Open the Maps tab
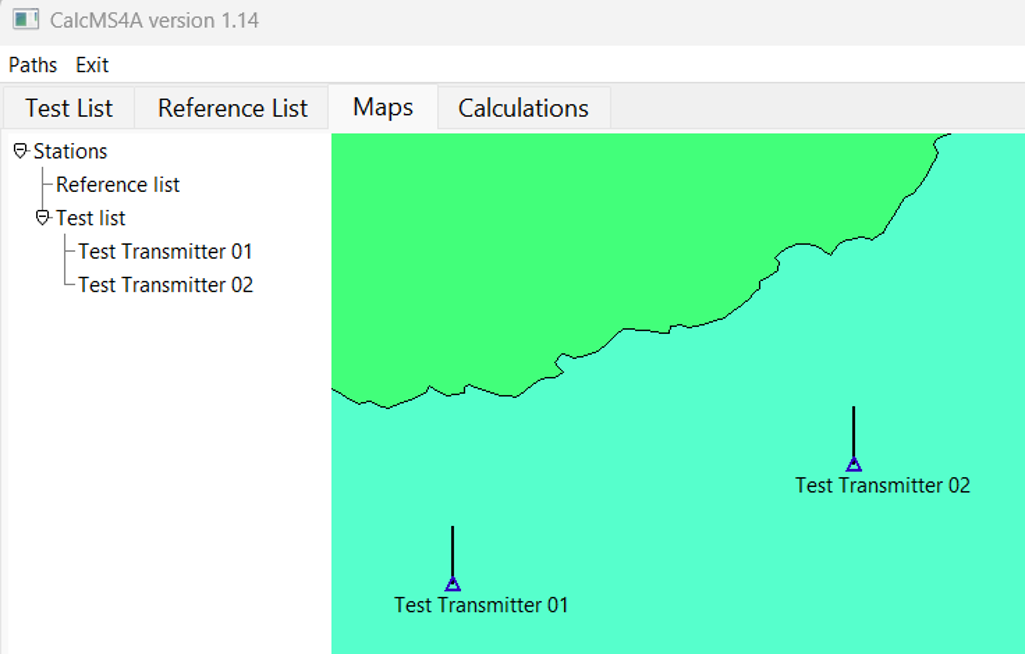 coord(383,107)
